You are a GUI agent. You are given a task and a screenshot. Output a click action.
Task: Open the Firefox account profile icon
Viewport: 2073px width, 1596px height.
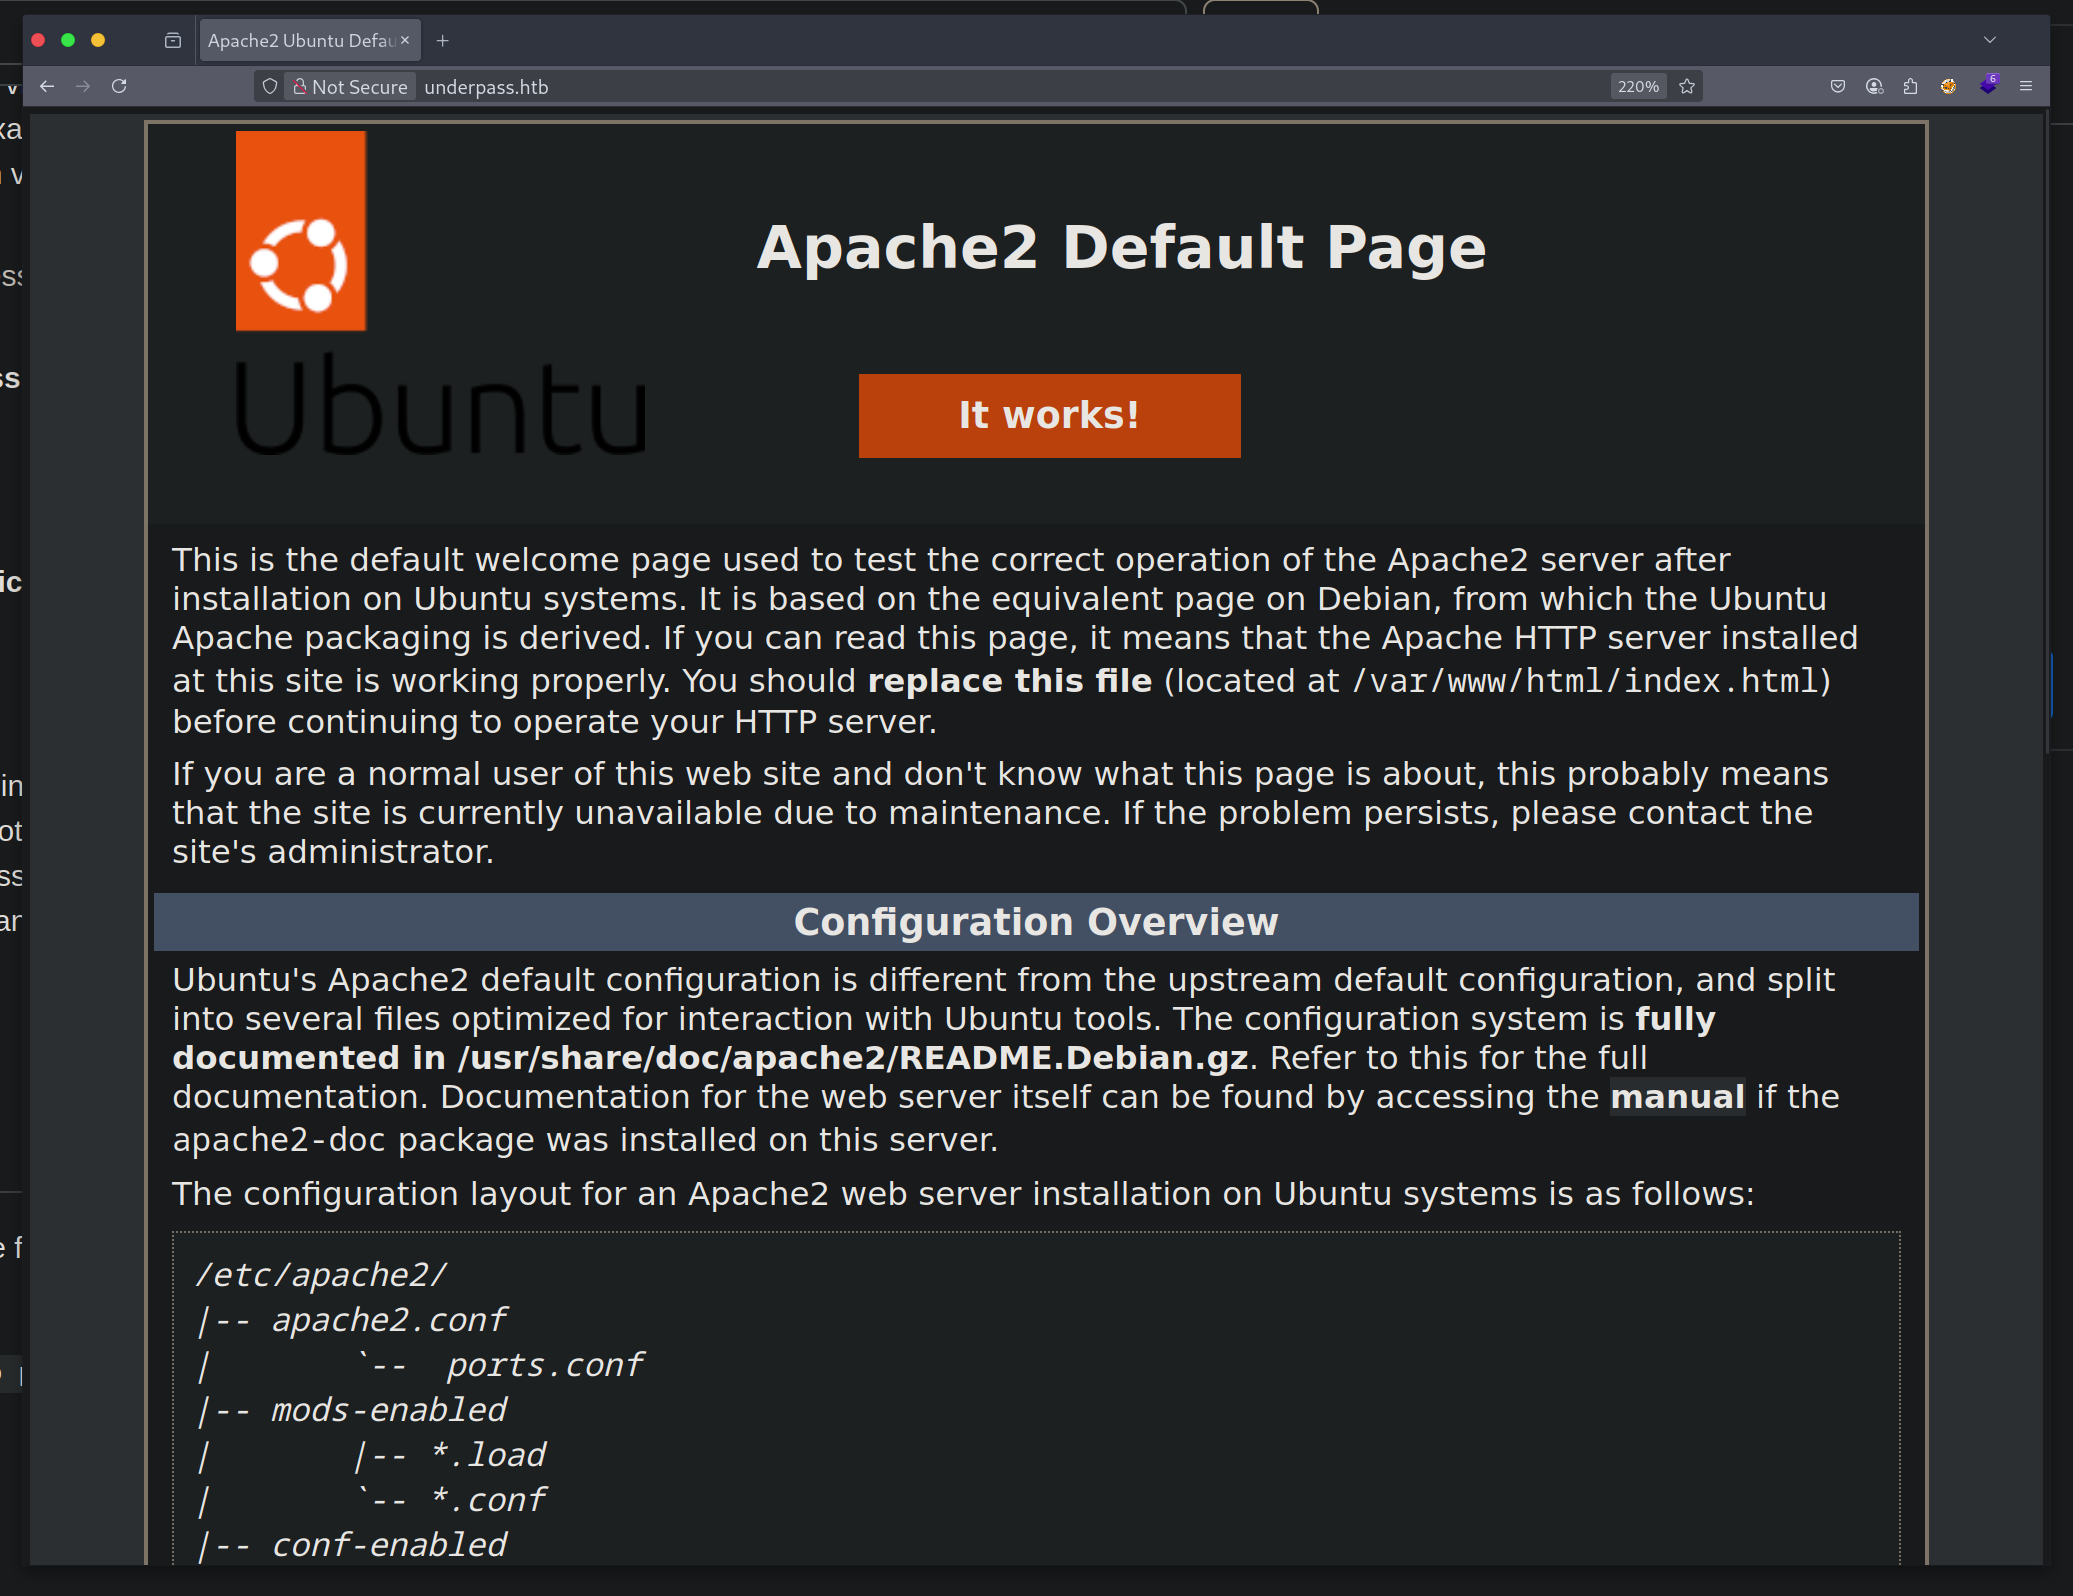(1874, 86)
